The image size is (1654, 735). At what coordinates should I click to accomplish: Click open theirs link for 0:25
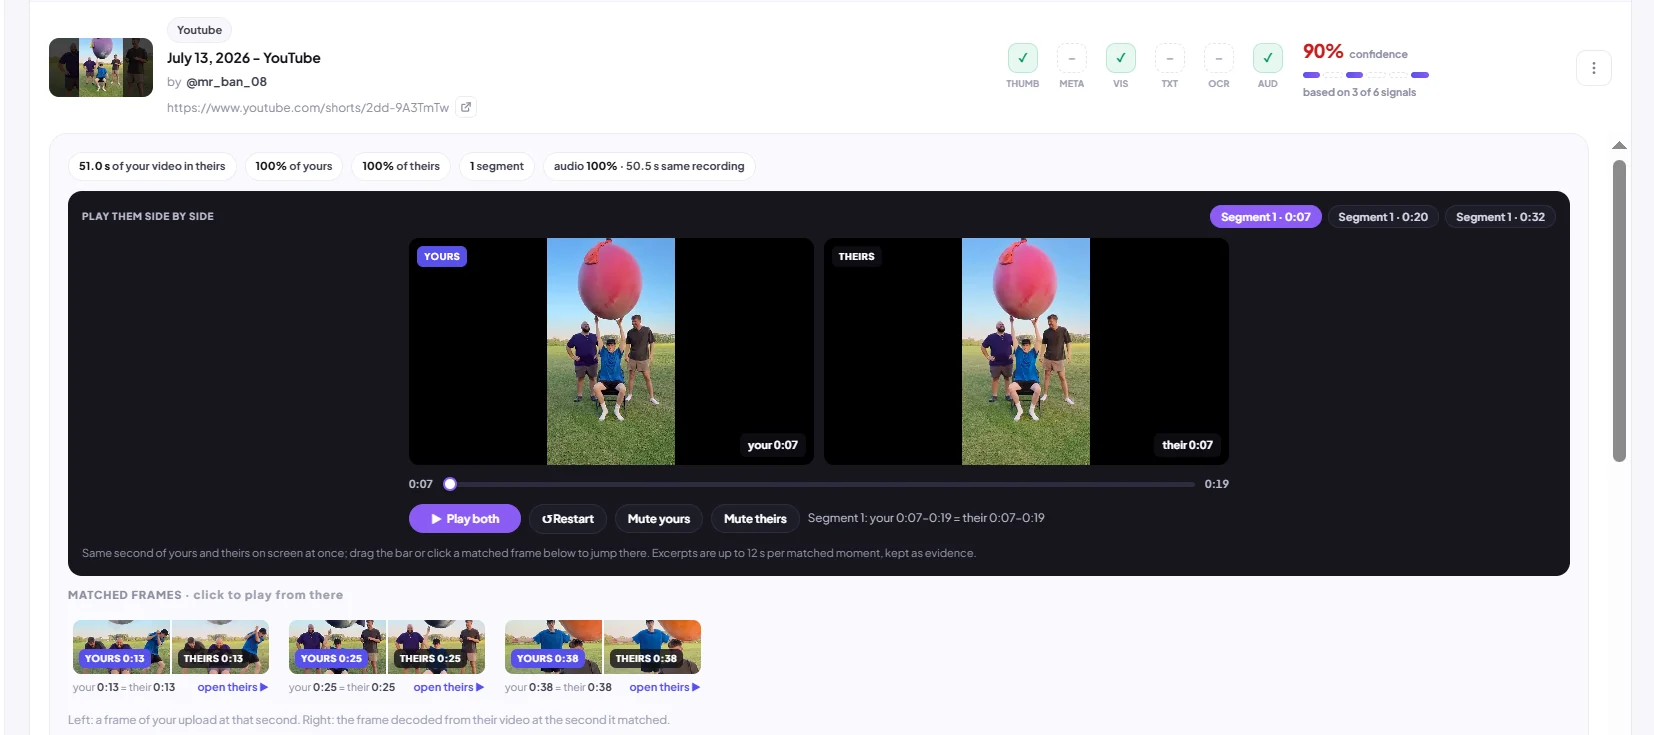pos(448,687)
